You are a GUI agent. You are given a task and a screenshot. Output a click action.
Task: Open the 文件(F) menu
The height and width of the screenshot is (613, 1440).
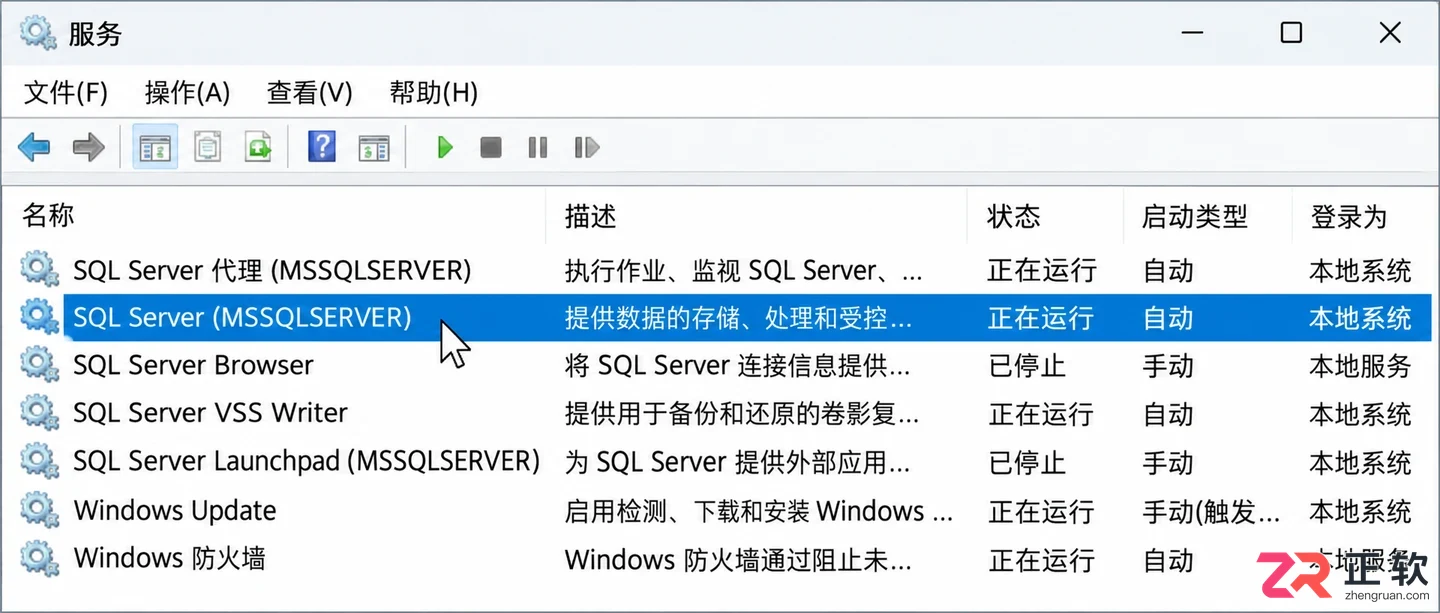[65, 93]
